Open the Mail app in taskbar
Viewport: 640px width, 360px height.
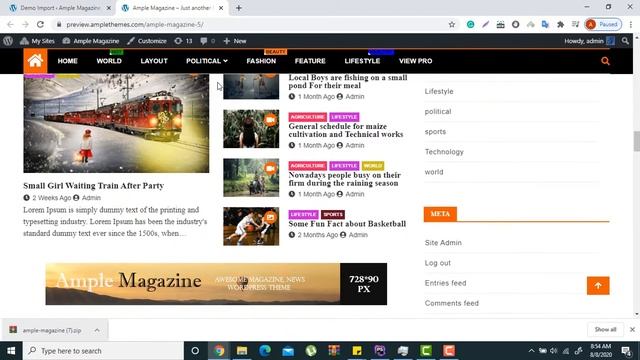pos(288,351)
